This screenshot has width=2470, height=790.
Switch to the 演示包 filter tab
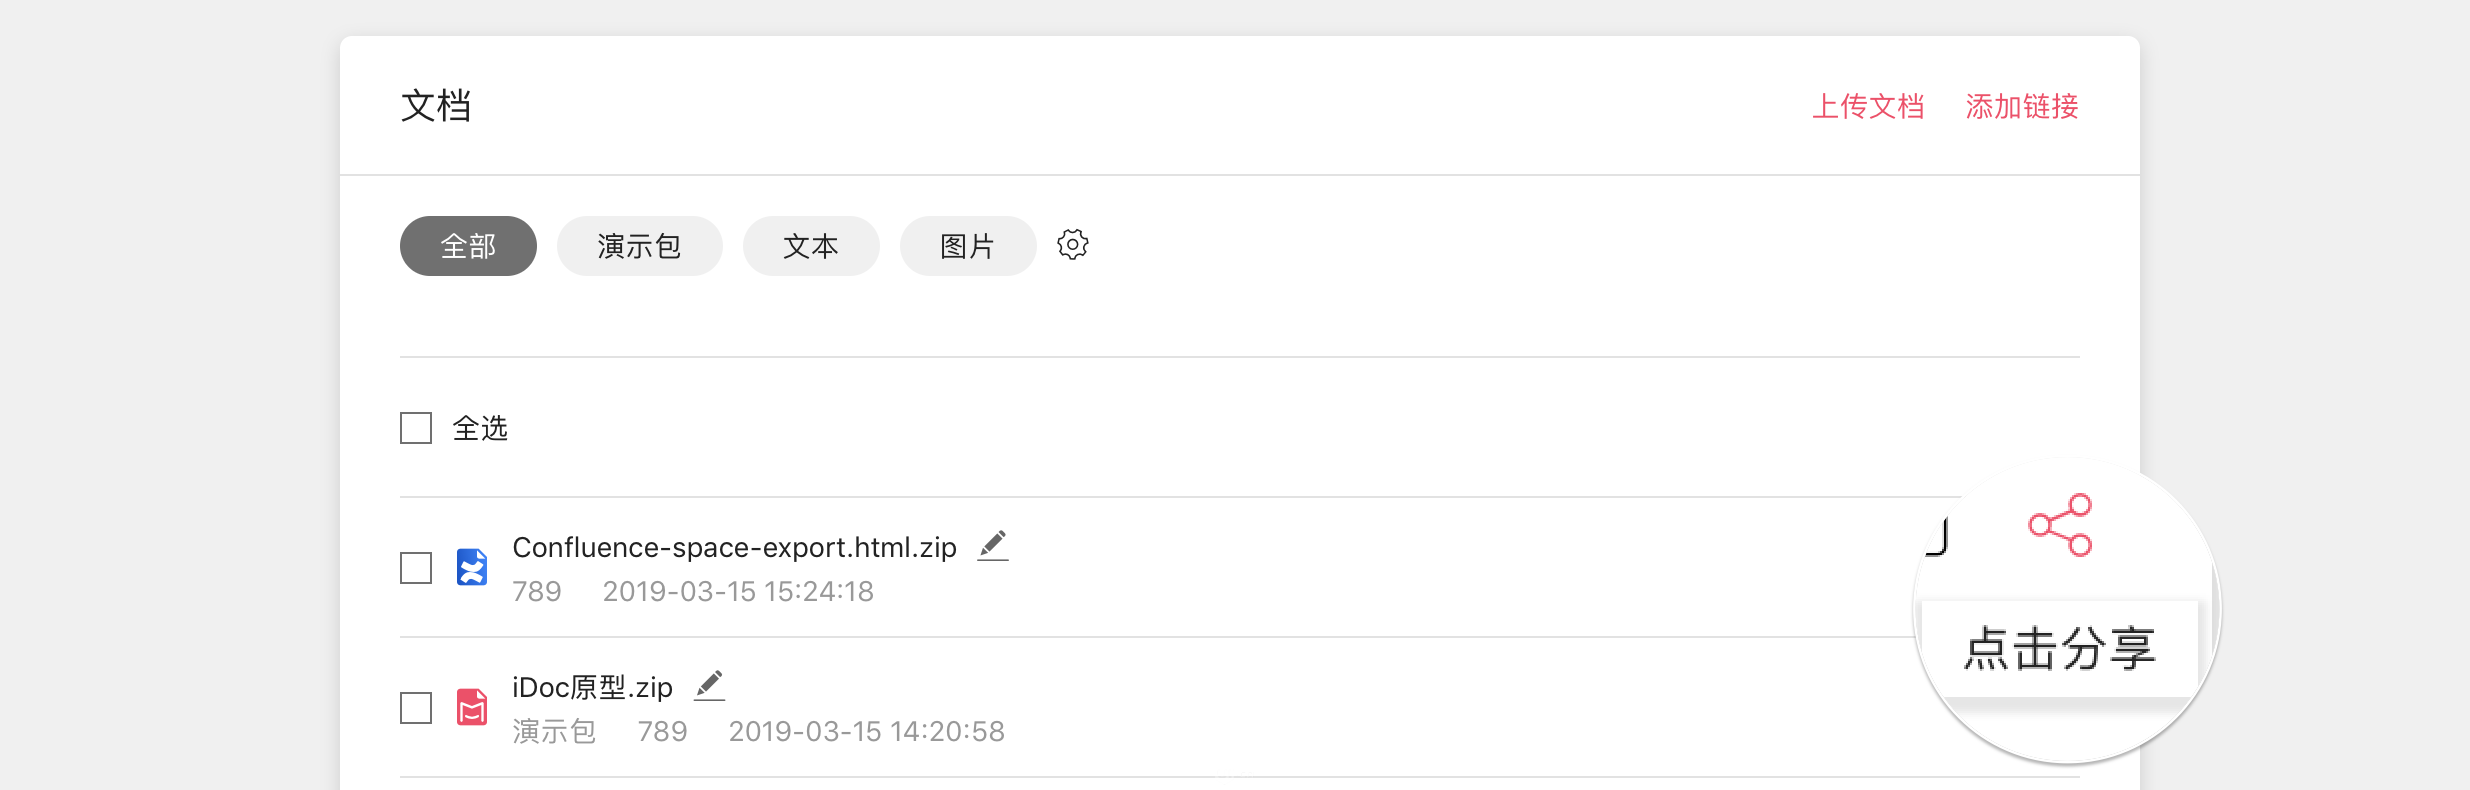pos(639,246)
